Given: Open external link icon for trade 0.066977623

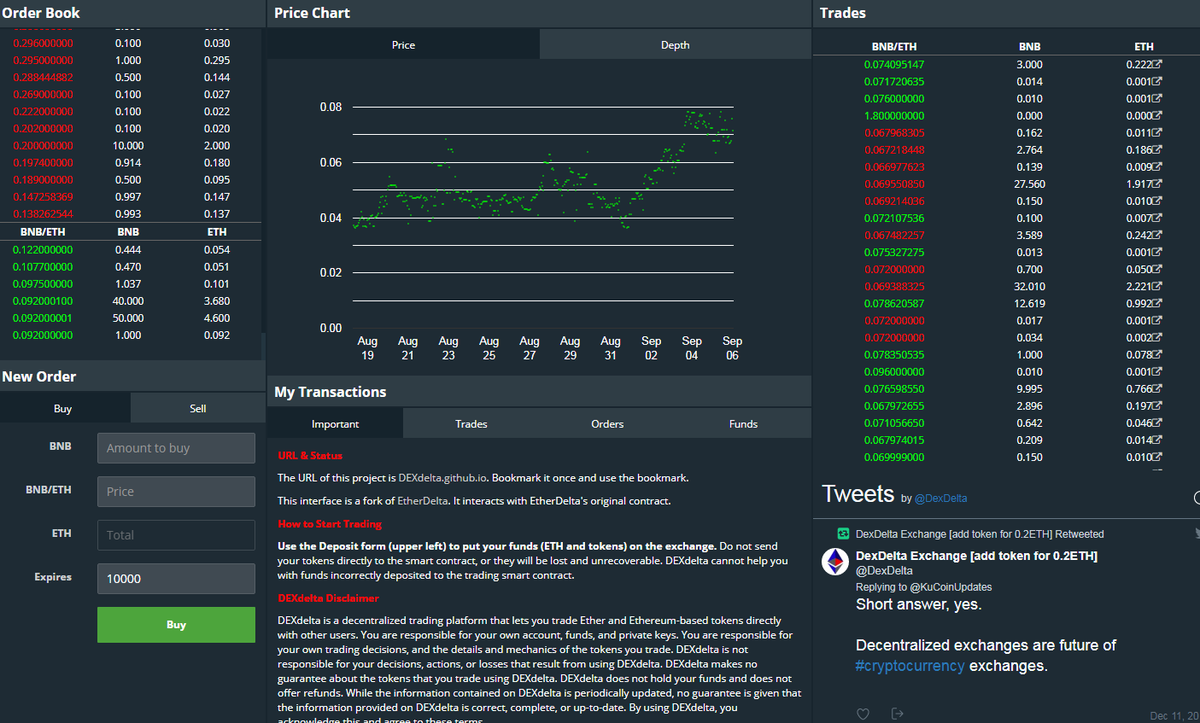Looking at the screenshot, I should (x=1158, y=167).
